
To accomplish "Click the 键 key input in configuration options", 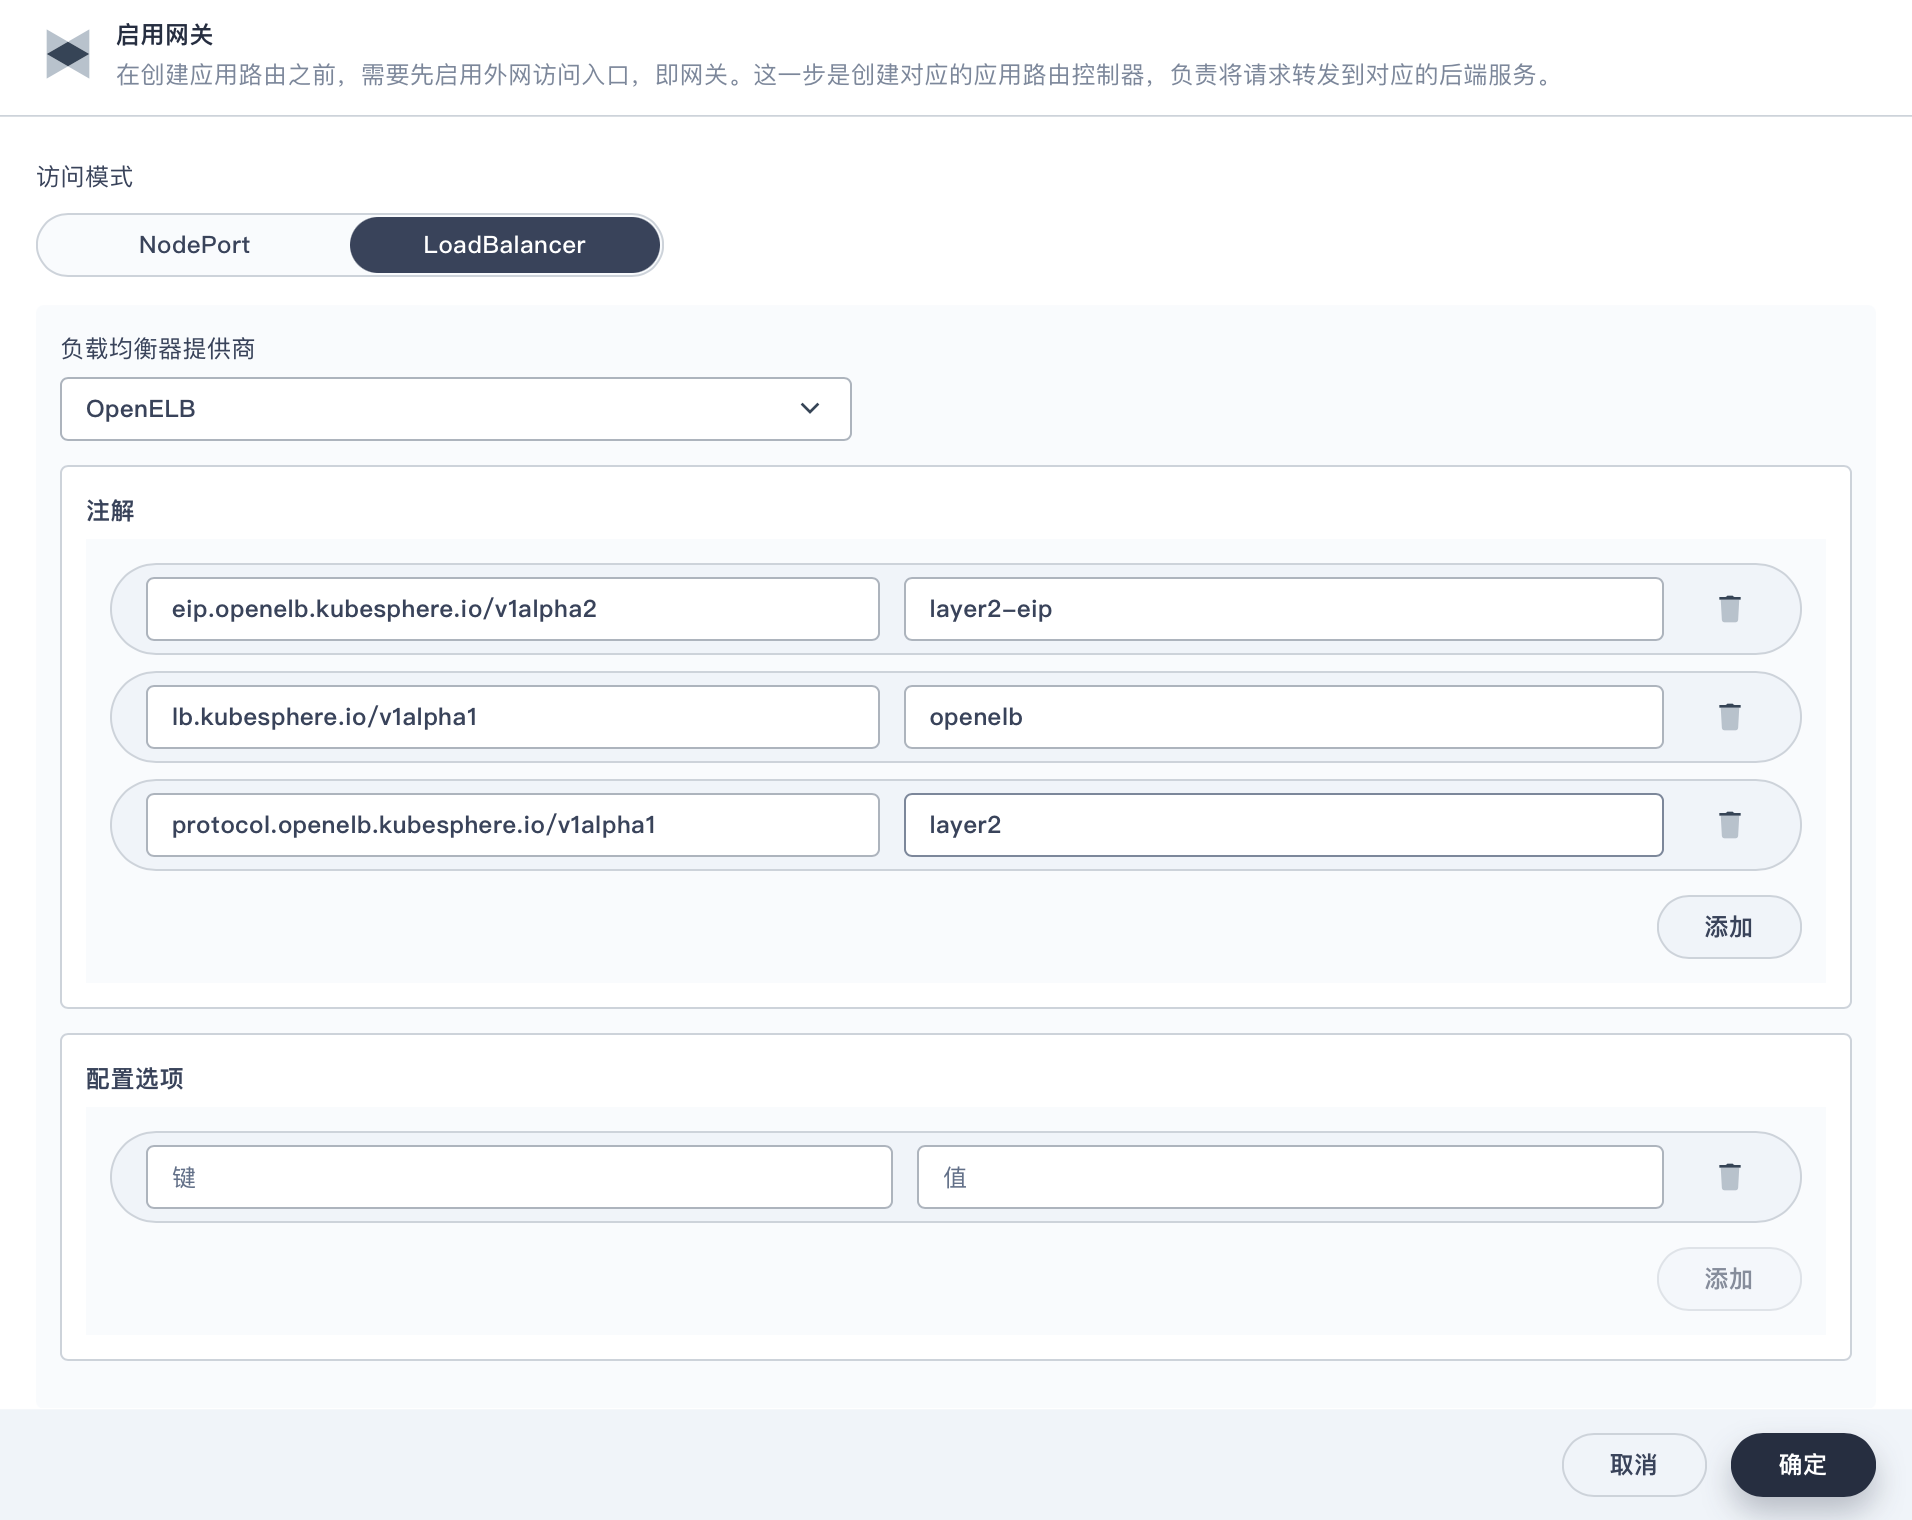I will pos(518,1177).
